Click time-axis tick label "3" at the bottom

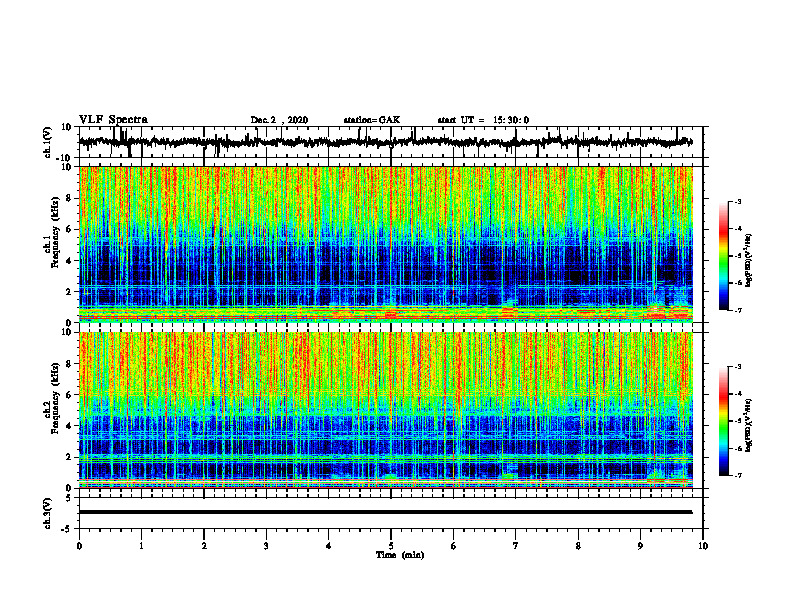tap(266, 546)
